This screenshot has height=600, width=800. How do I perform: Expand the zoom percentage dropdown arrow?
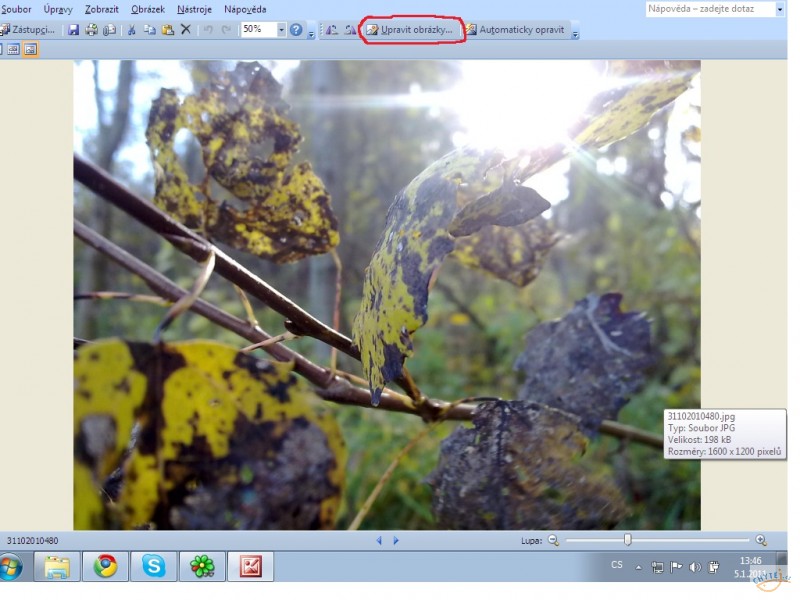[281, 30]
